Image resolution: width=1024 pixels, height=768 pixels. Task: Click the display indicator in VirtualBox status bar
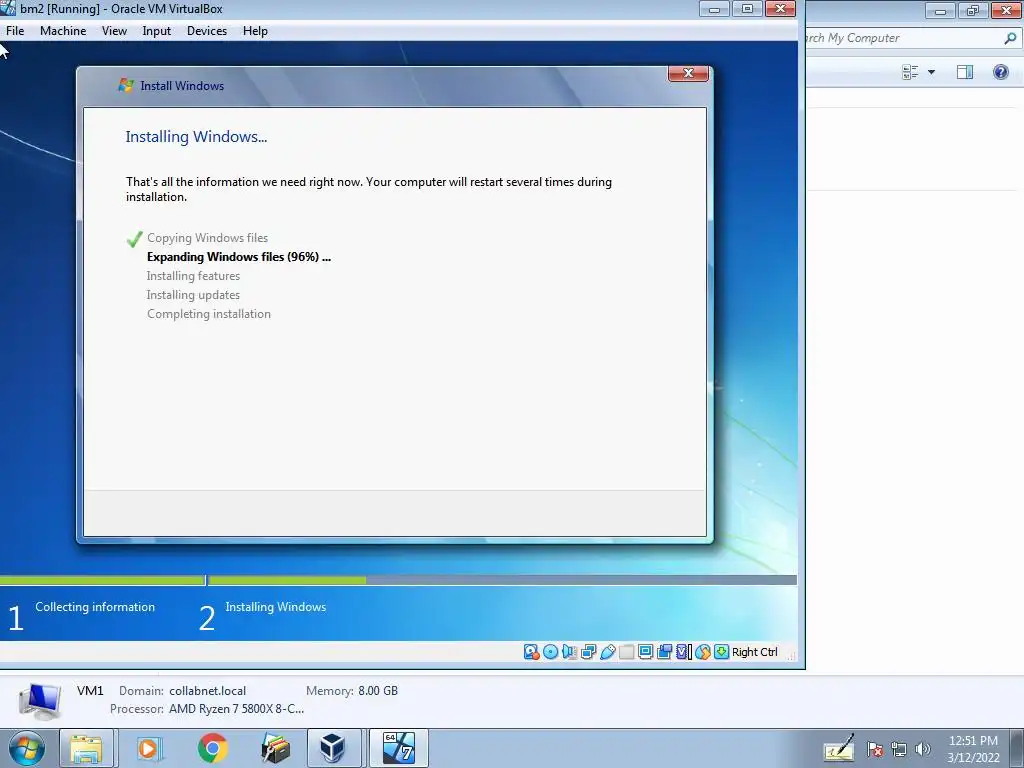point(645,652)
